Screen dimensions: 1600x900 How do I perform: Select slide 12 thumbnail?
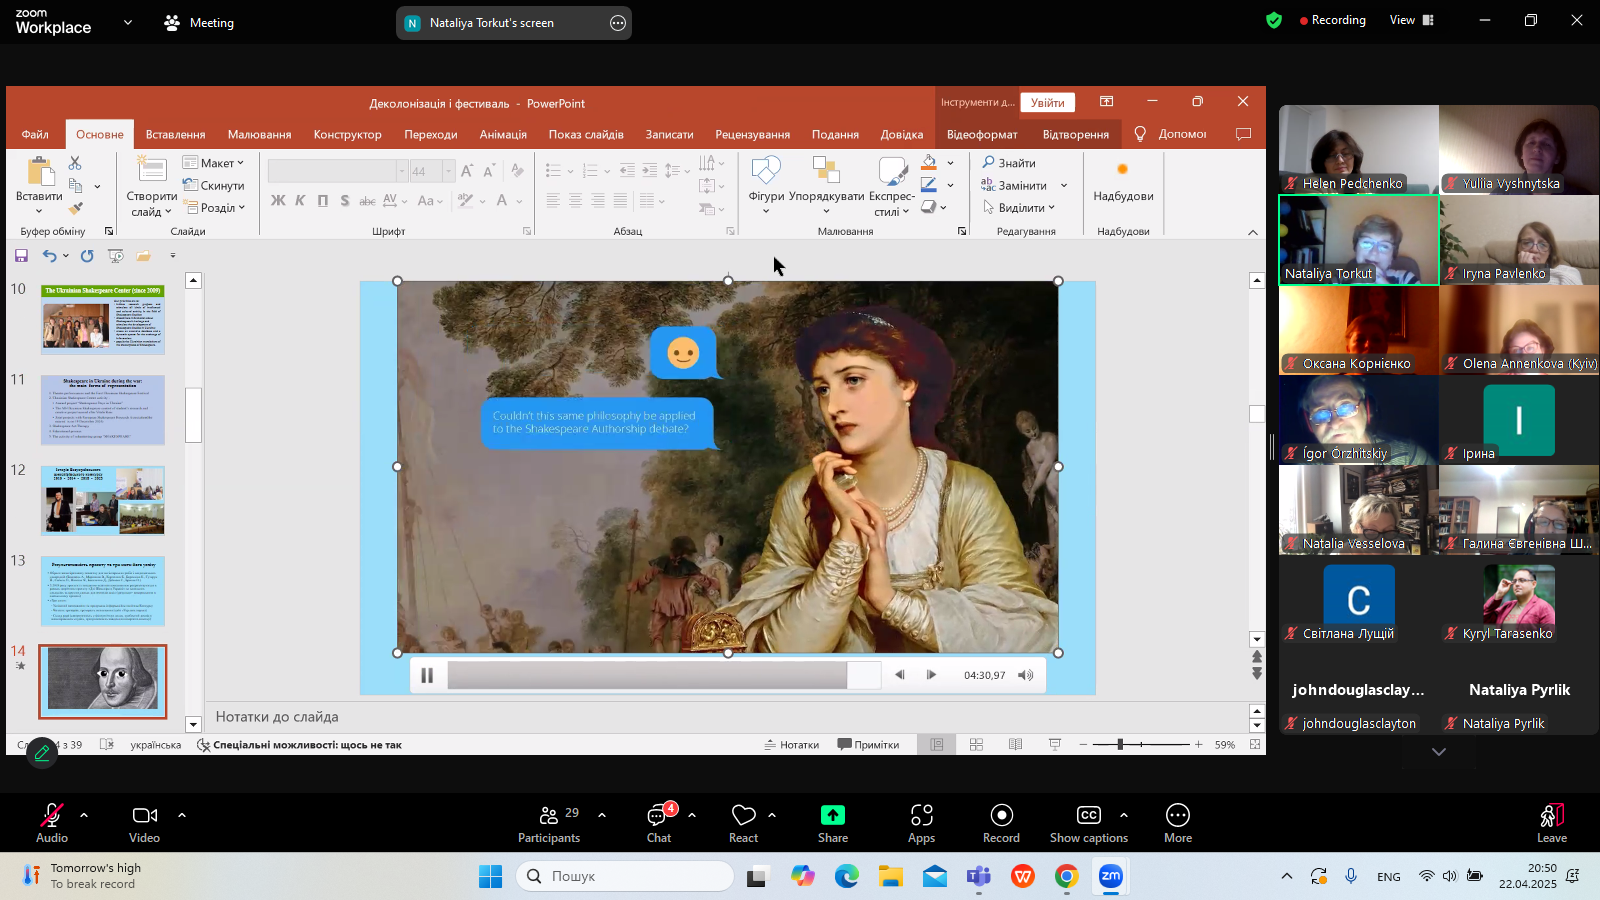tap(103, 500)
